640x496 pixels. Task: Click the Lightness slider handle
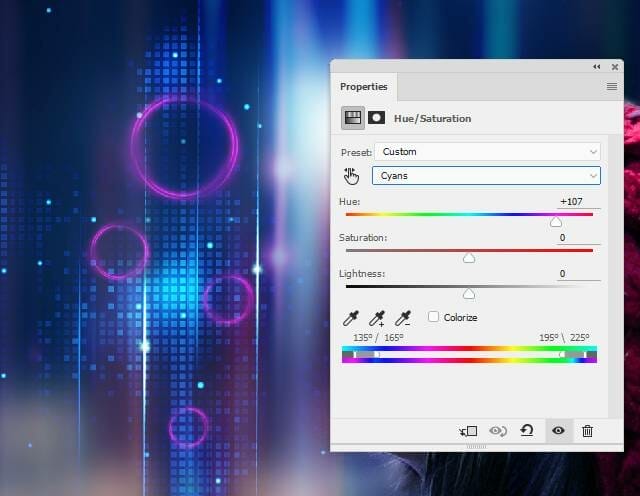coord(469,294)
